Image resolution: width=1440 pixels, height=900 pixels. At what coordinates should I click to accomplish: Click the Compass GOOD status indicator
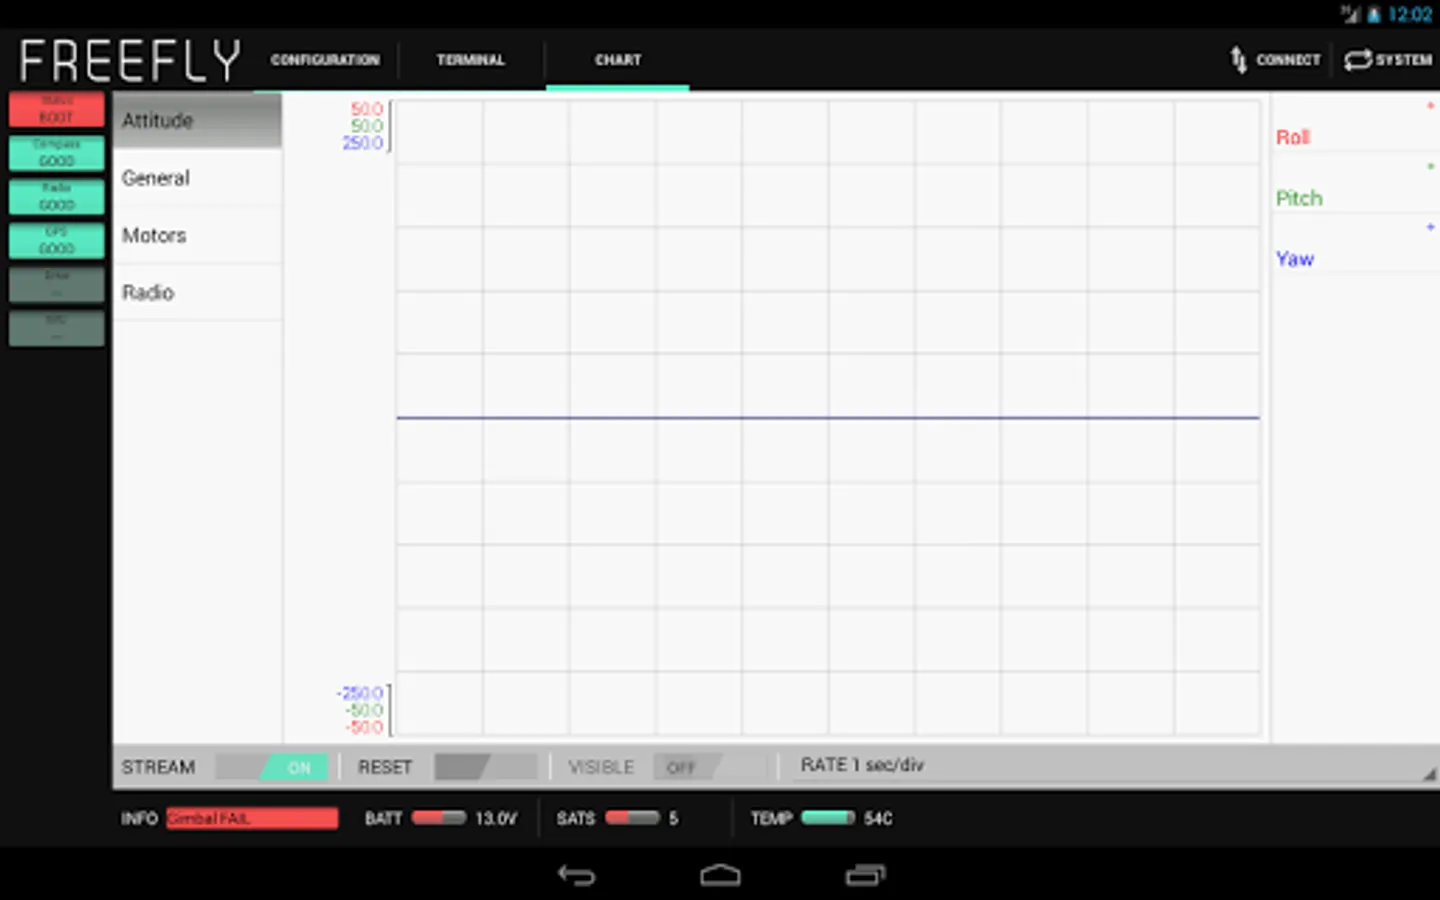[x=57, y=153]
